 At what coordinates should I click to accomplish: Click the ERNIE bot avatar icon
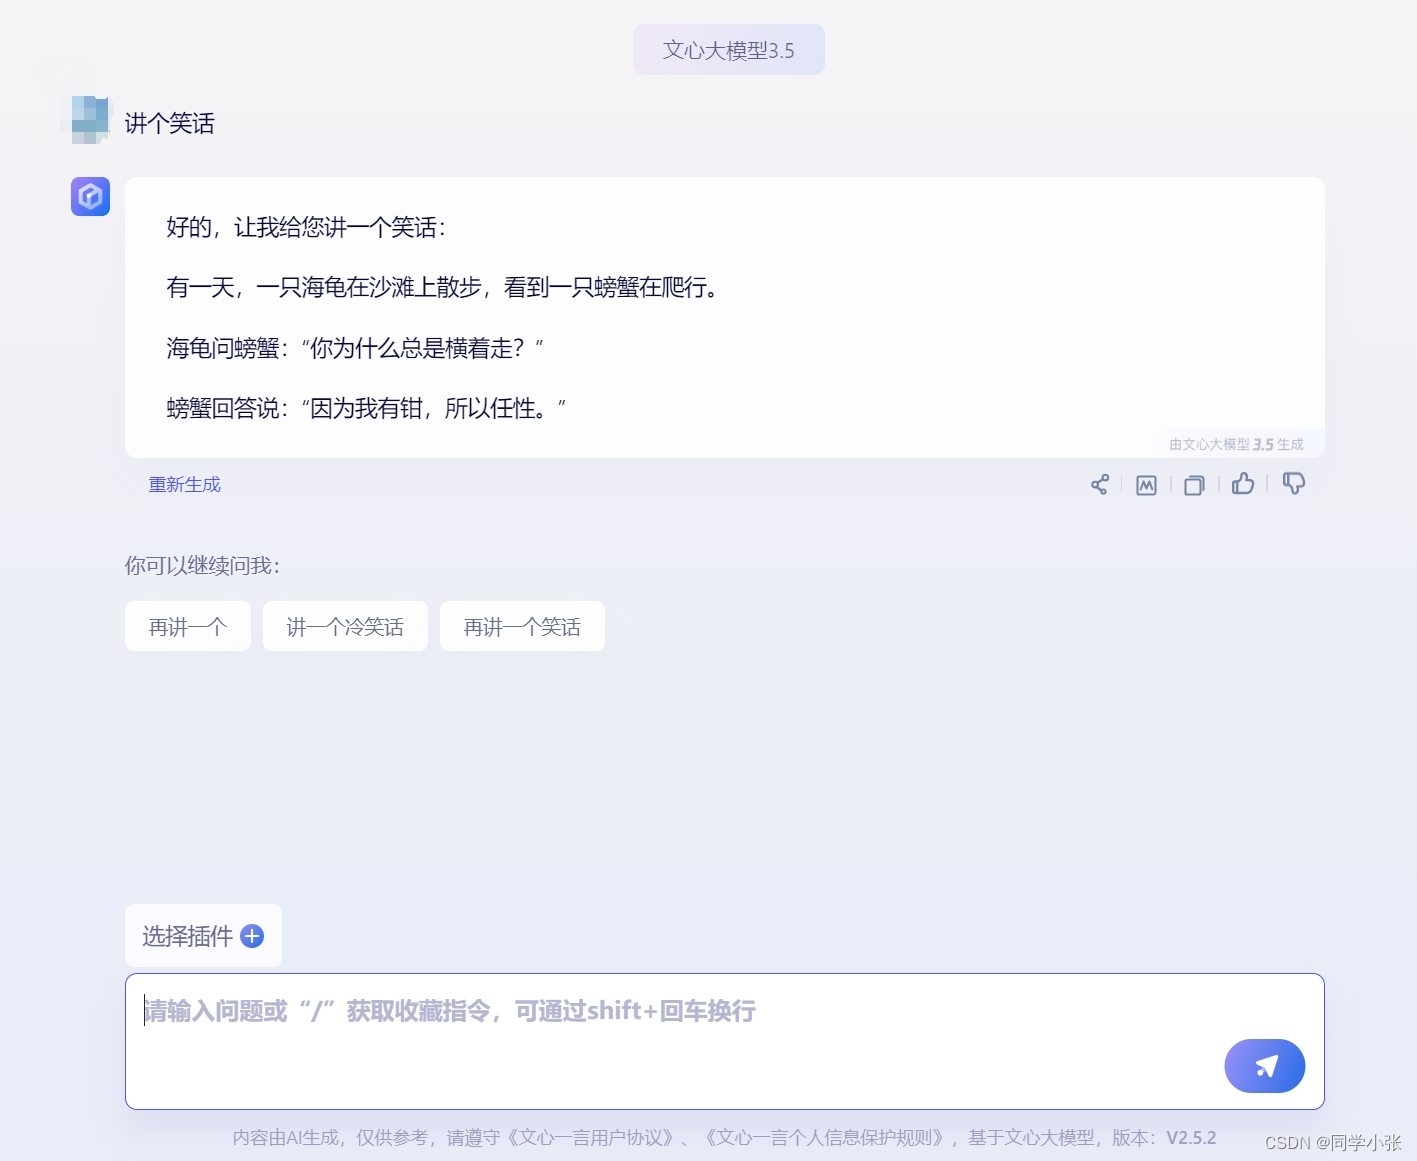(90, 196)
